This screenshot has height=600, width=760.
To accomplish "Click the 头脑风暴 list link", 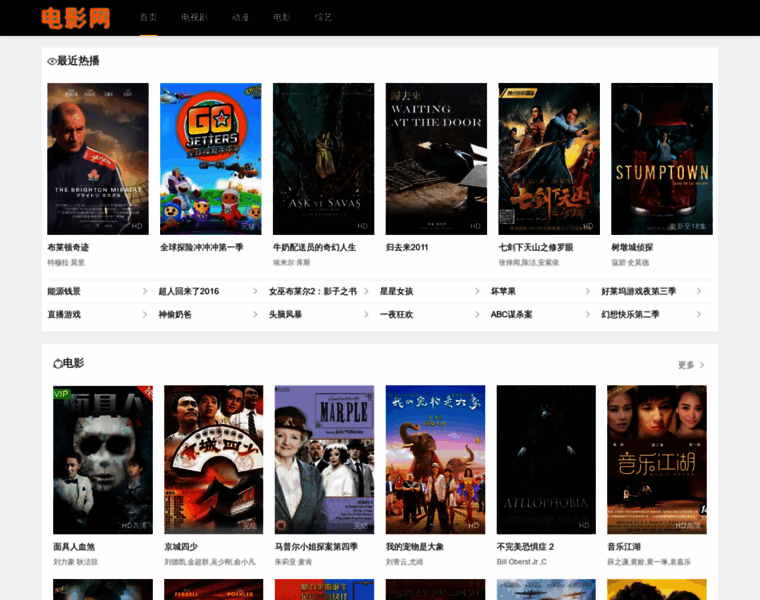I will [x=285, y=315].
